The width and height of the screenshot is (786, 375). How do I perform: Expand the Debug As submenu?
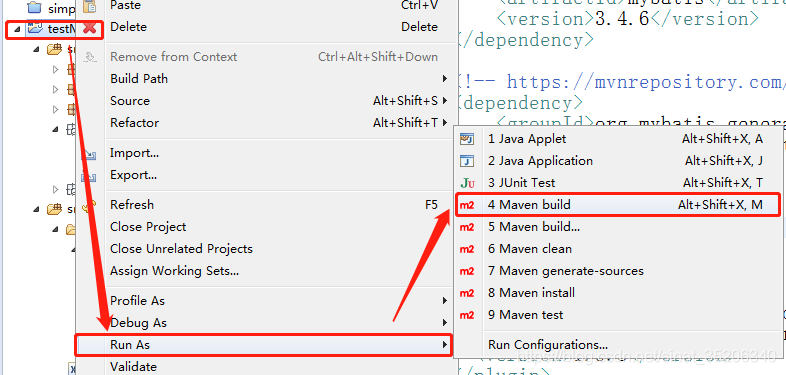point(278,323)
